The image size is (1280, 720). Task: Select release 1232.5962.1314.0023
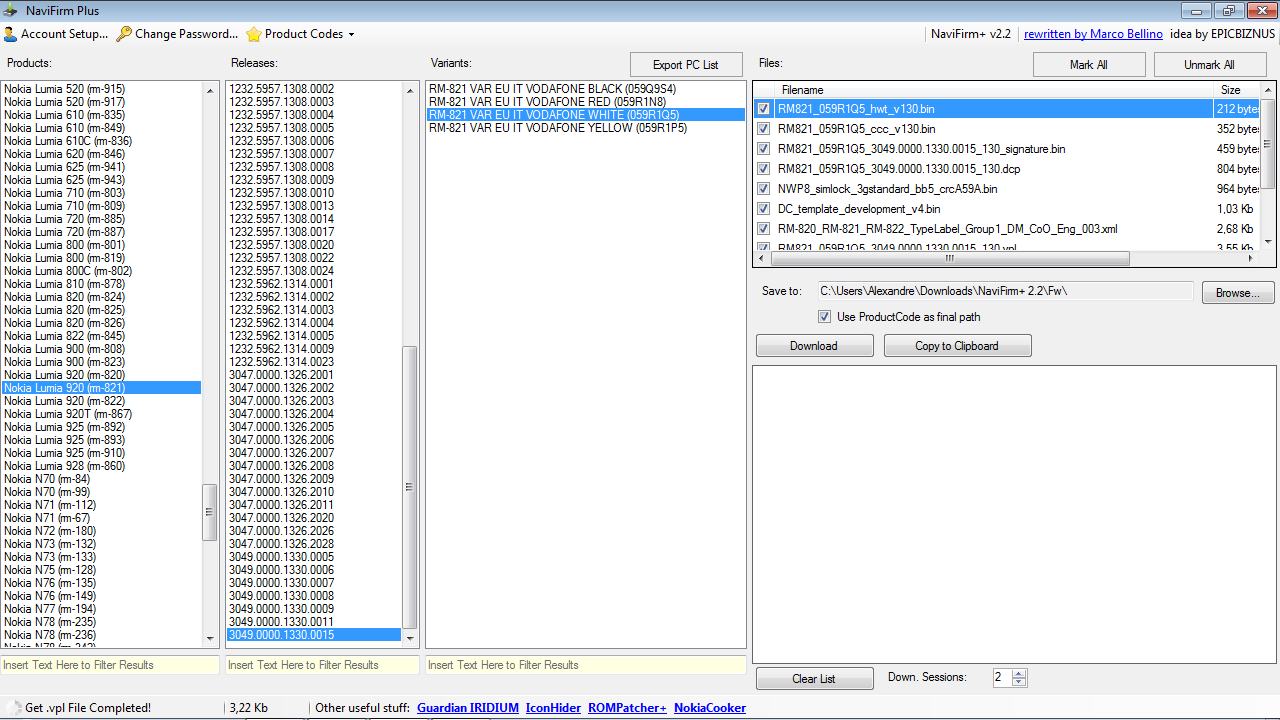coord(314,362)
